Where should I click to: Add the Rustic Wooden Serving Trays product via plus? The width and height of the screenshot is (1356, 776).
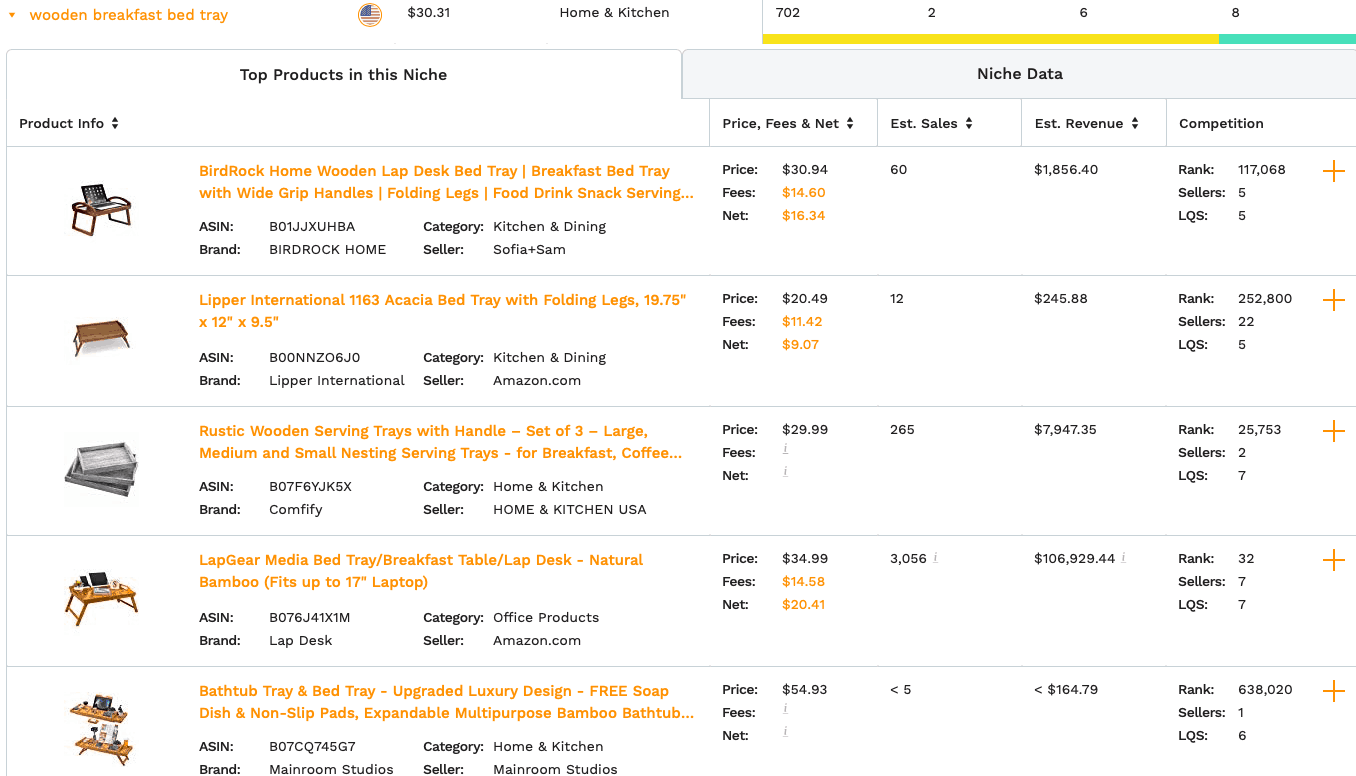(x=1333, y=431)
